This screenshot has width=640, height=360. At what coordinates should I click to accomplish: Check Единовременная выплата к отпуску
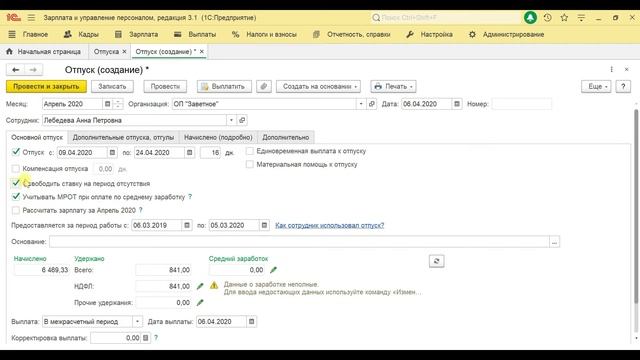point(250,151)
